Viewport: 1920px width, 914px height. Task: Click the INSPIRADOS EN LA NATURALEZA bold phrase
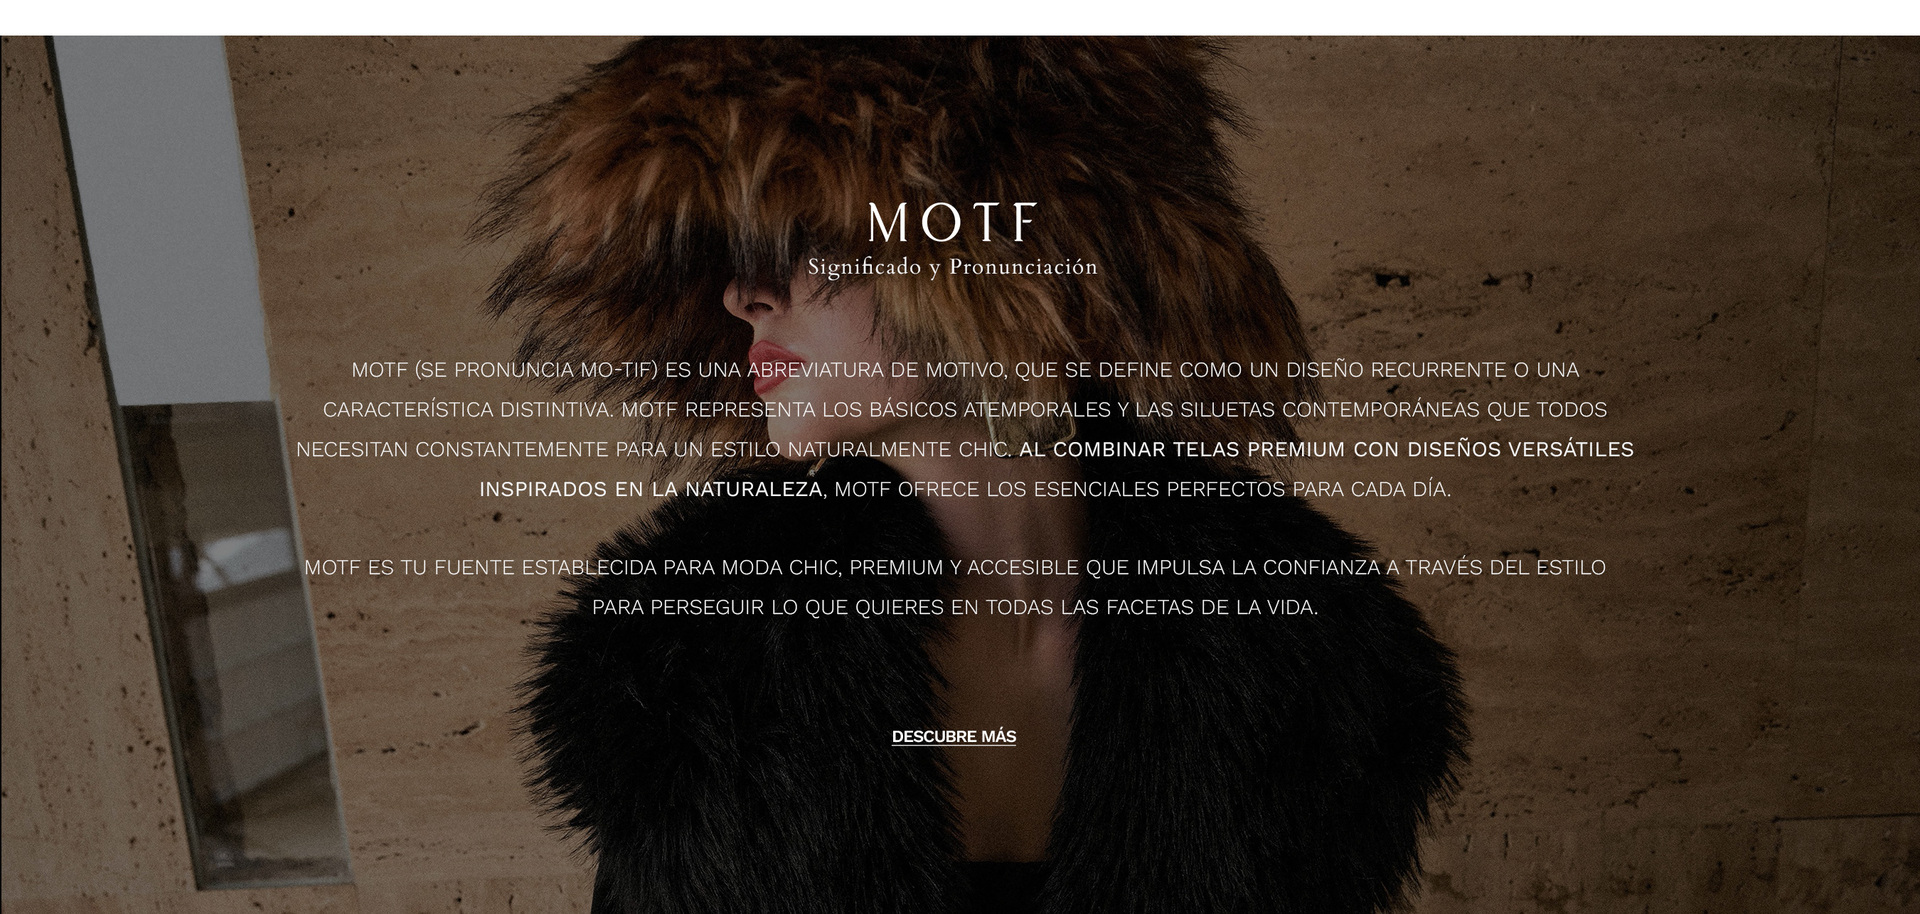[652, 490]
